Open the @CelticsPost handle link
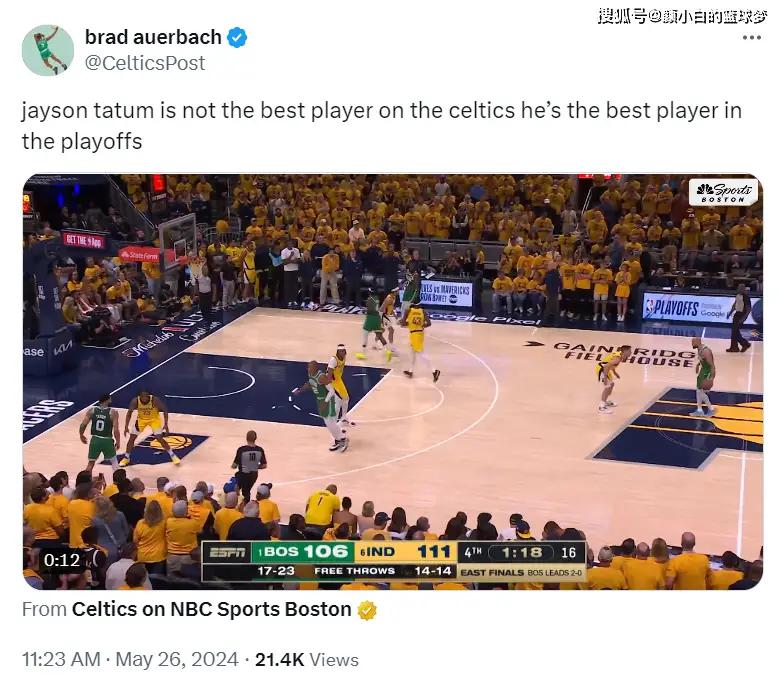Screen dimensions: 782x691 coord(145,63)
